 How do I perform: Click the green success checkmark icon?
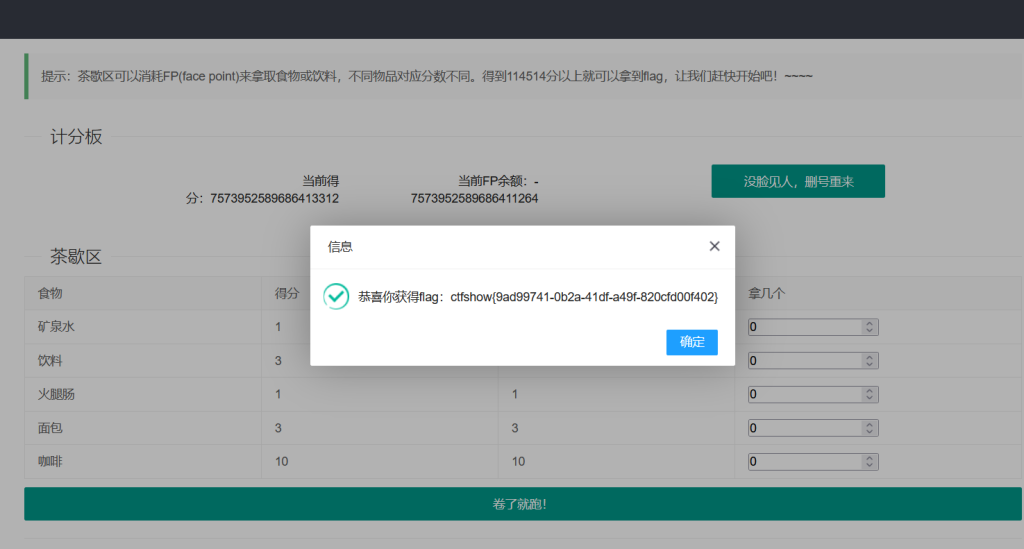pyautogui.click(x=336, y=296)
